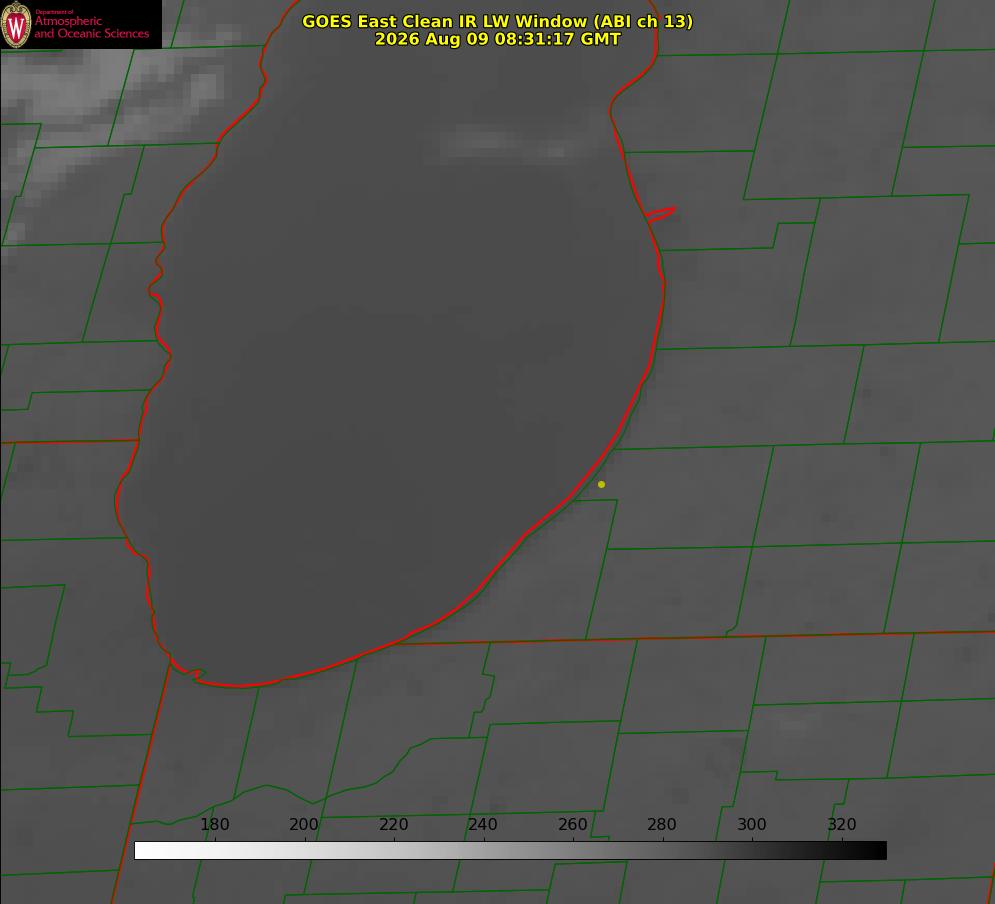Click the small red peninsula outline on east shore
The width and height of the screenshot is (995, 904).
[x=661, y=214]
